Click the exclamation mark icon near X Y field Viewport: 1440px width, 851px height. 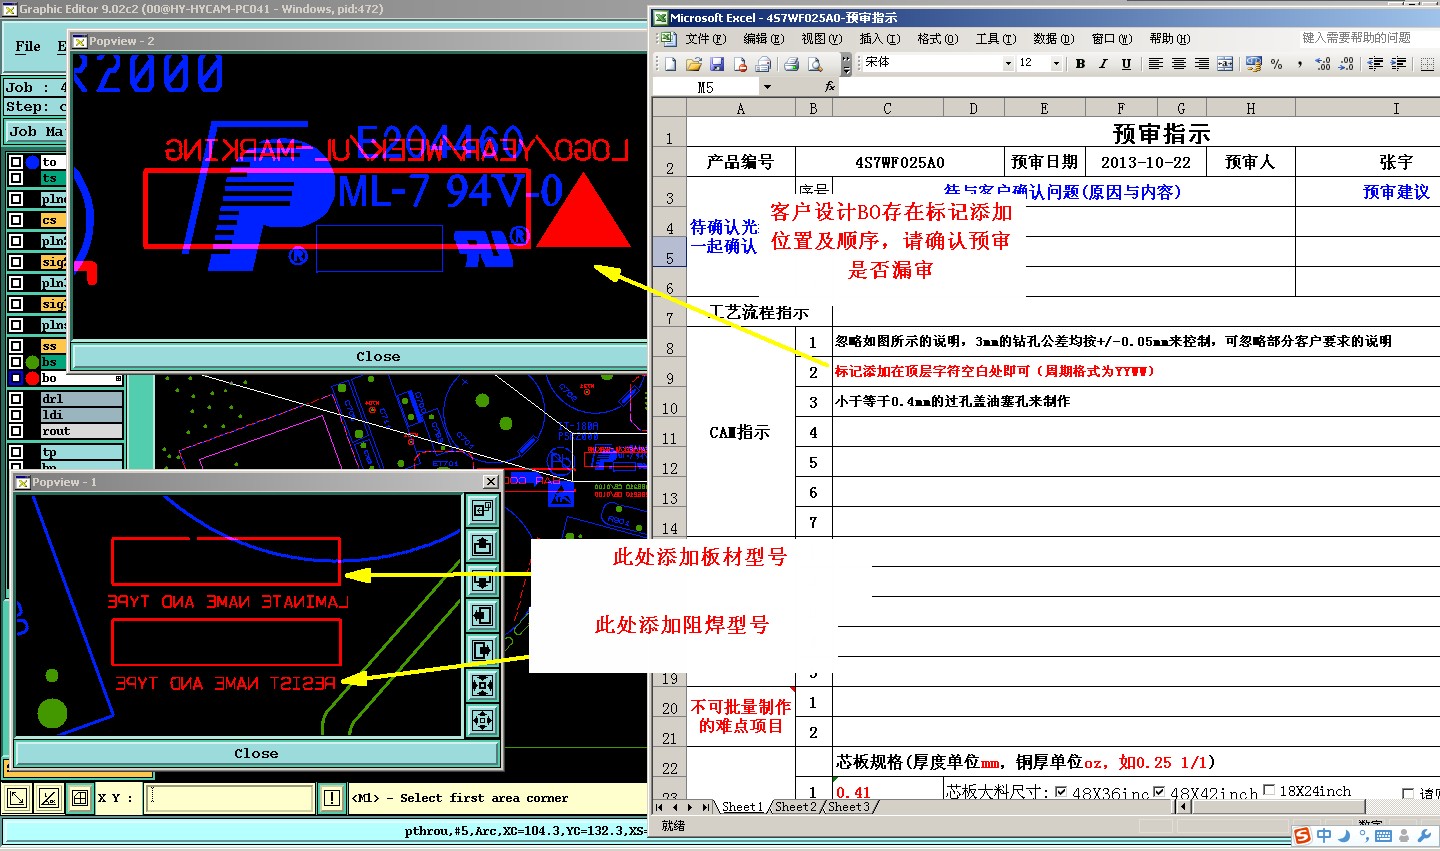pos(332,798)
